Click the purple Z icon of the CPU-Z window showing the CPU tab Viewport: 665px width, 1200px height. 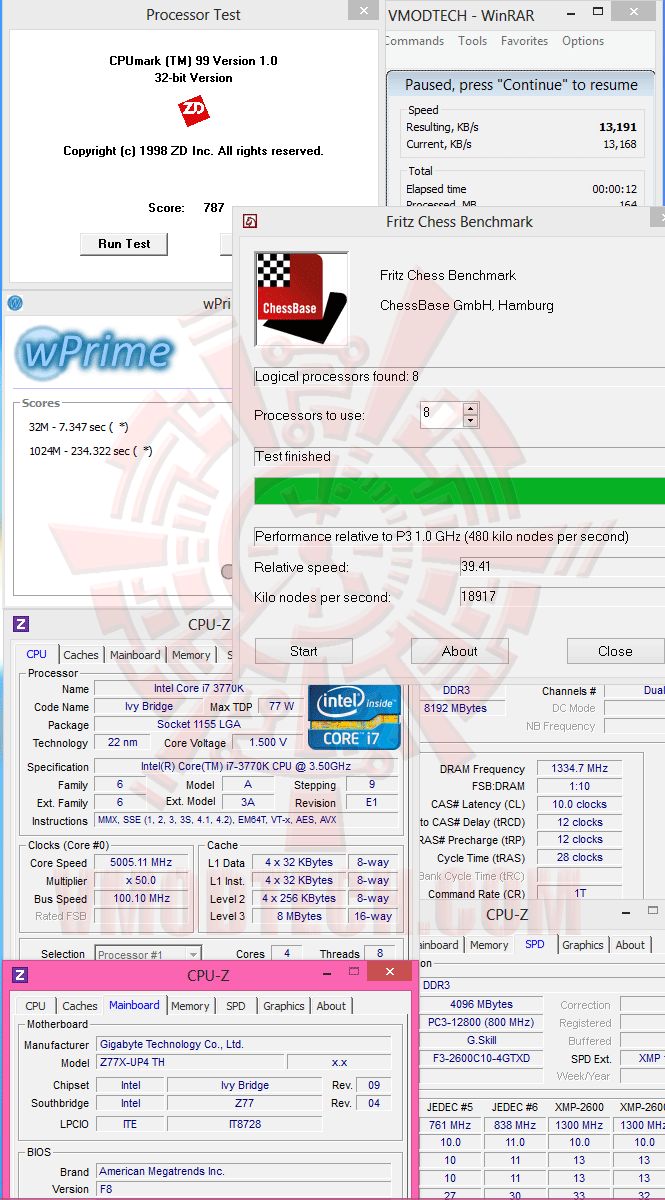click(x=21, y=624)
